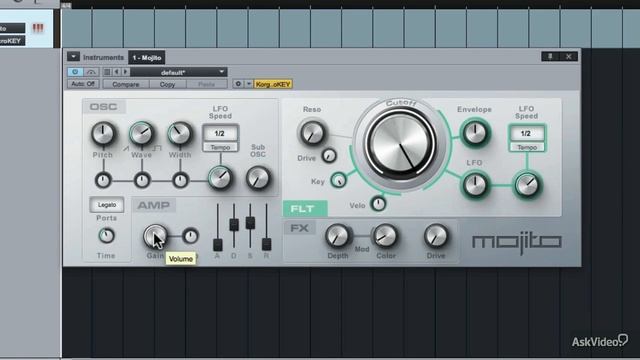This screenshot has width=640, height=360.
Task: Click the FLT section label
Action: [x=305, y=209]
